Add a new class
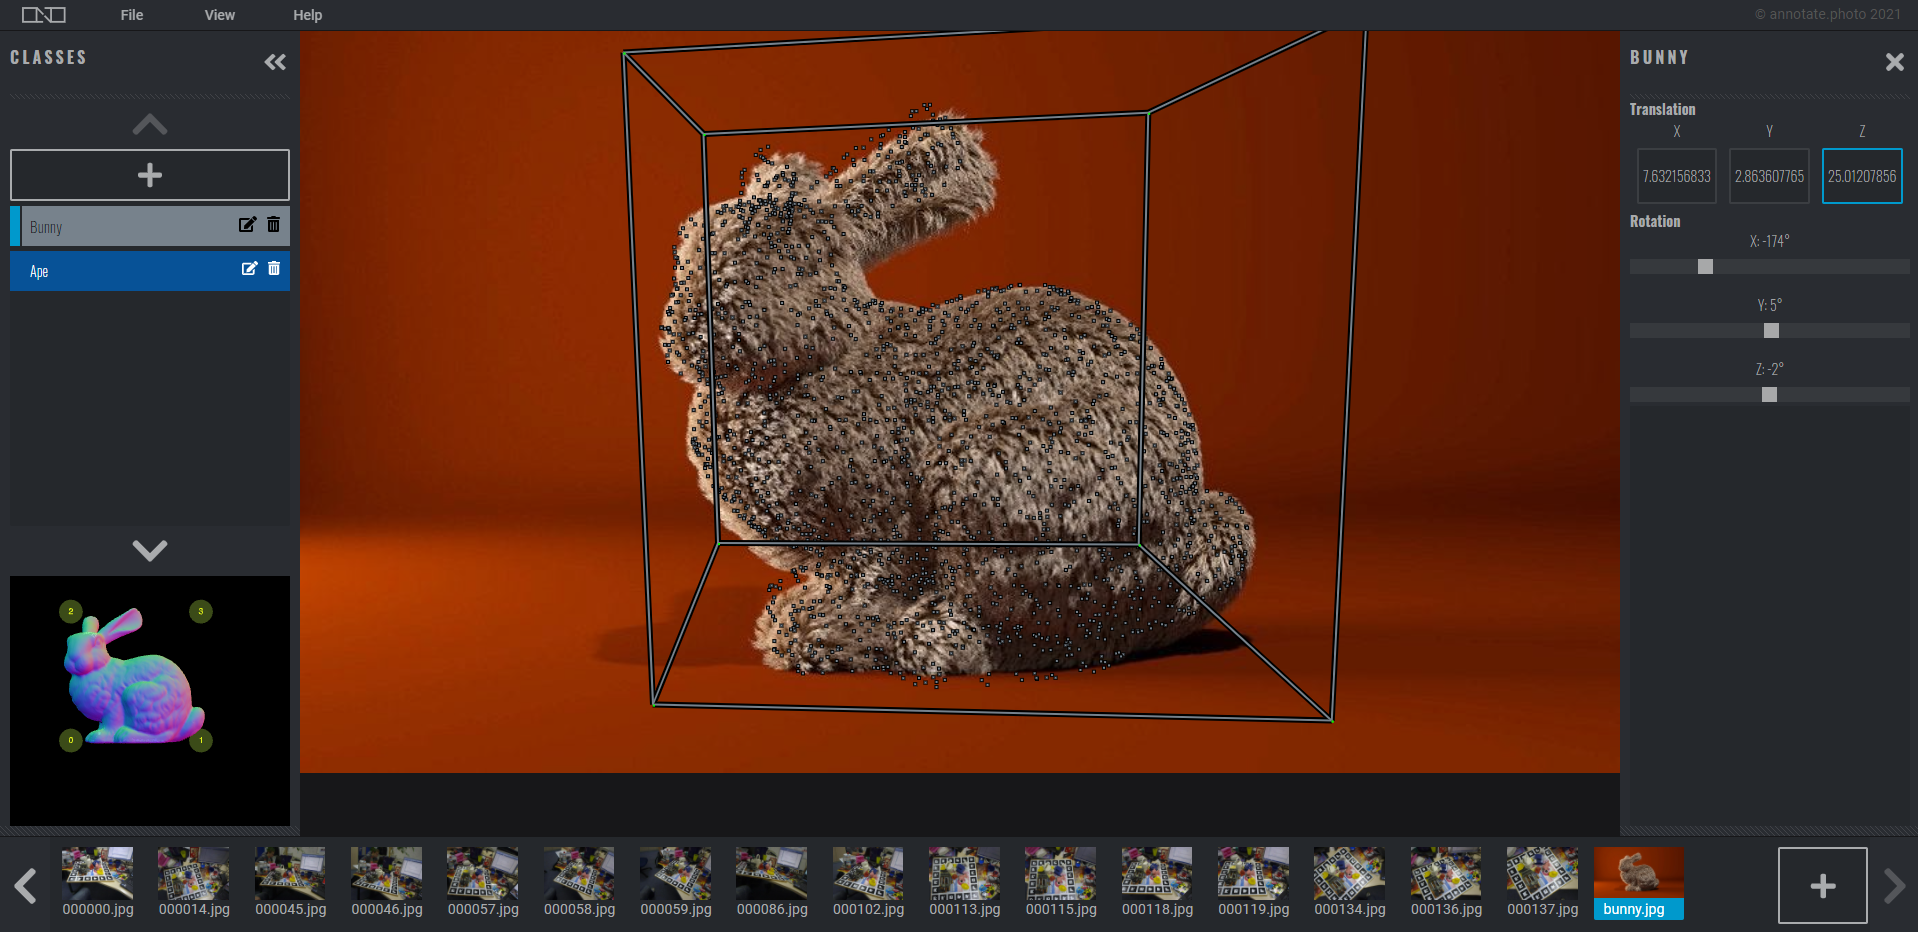Viewport: 1918px width, 932px height. [x=150, y=175]
